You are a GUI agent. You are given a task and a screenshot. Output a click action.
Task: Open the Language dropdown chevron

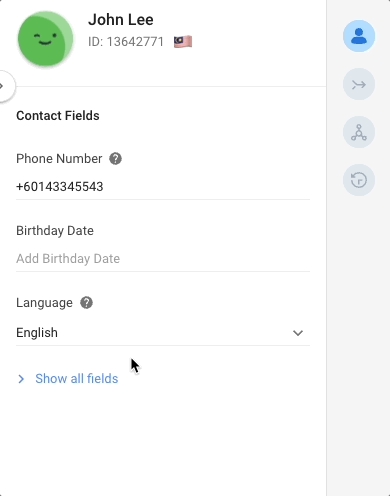298,333
